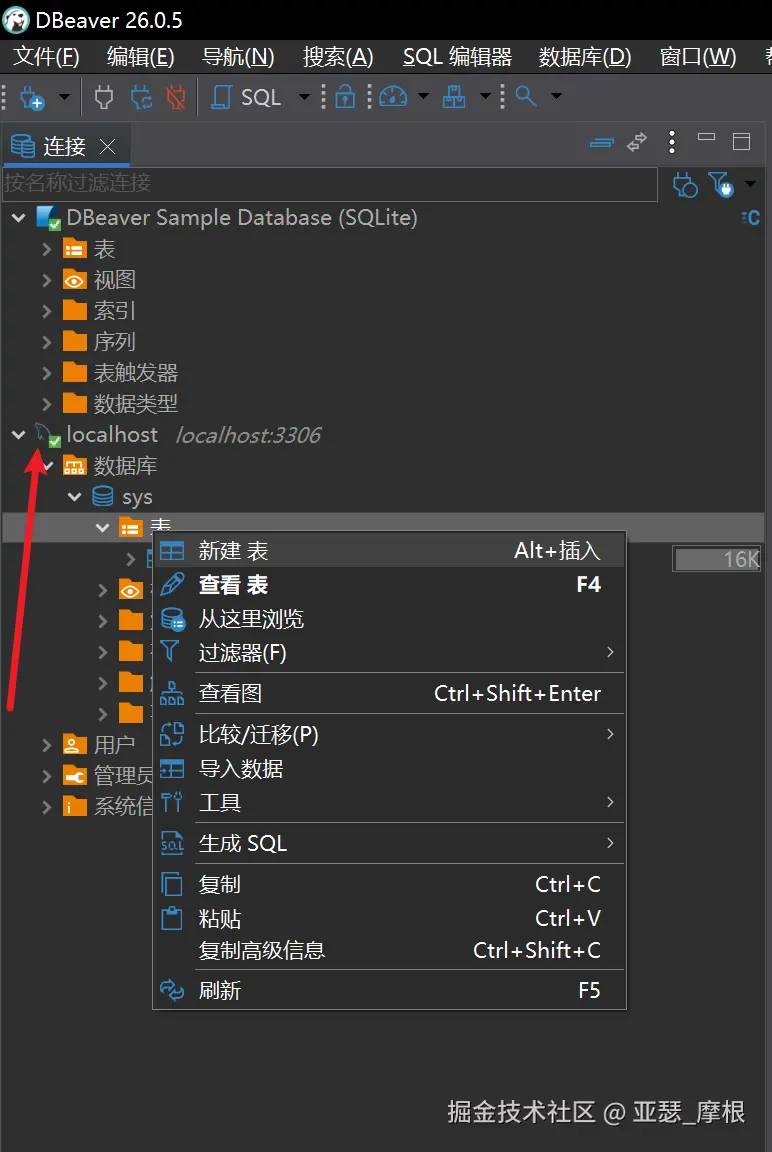Expand the 数据类型 folder chevron

[x=46, y=403]
